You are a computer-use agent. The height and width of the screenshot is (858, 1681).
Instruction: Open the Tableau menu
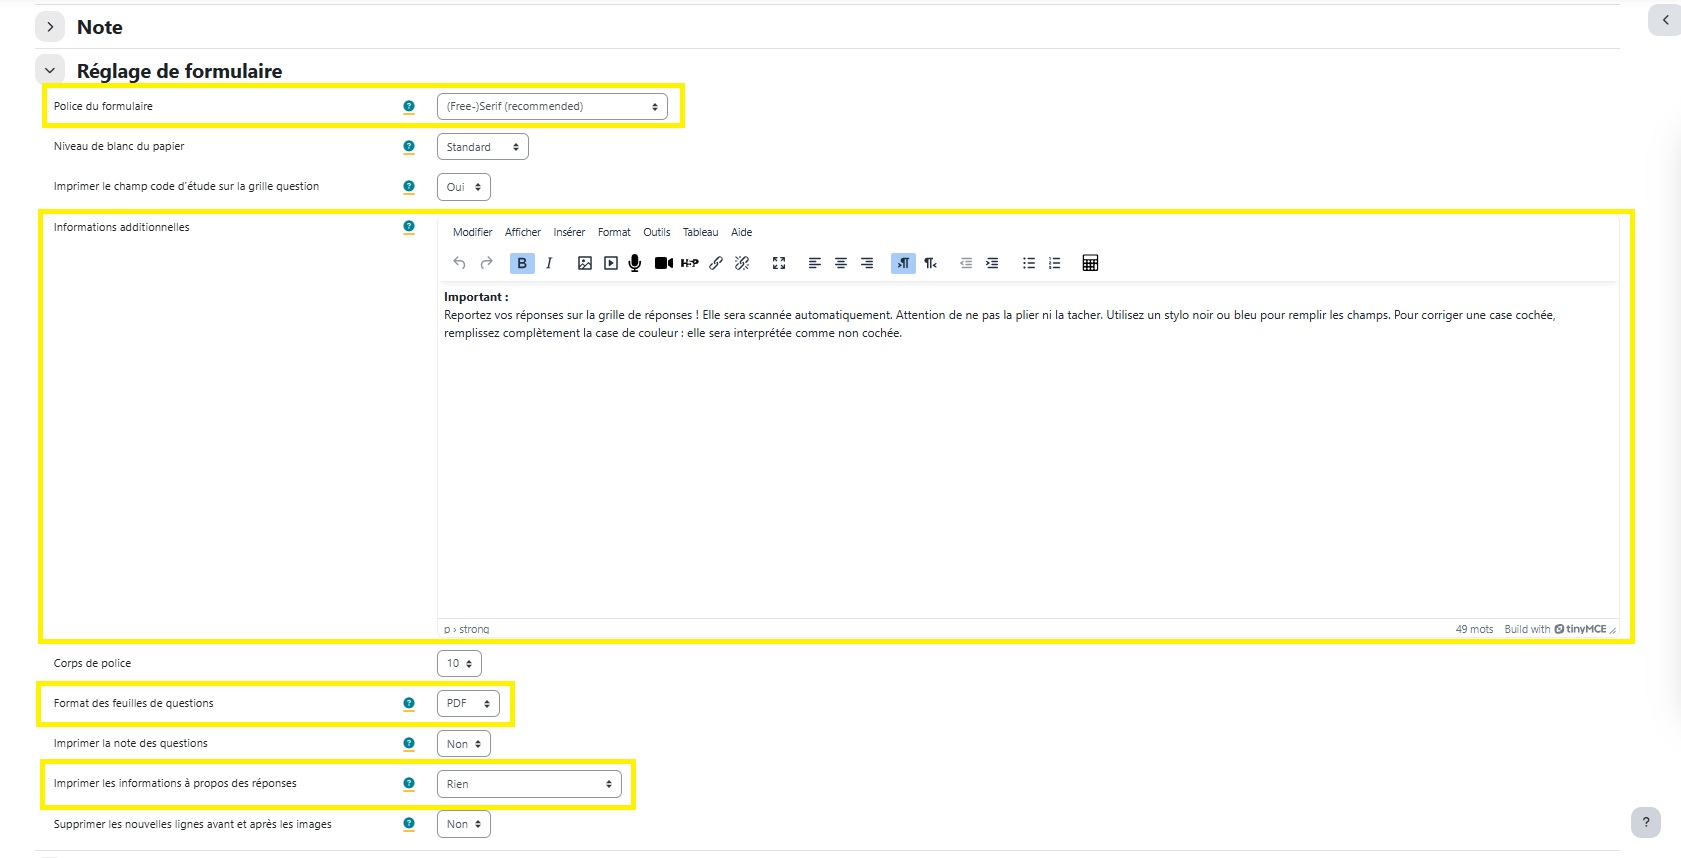pyautogui.click(x=701, y=232)
